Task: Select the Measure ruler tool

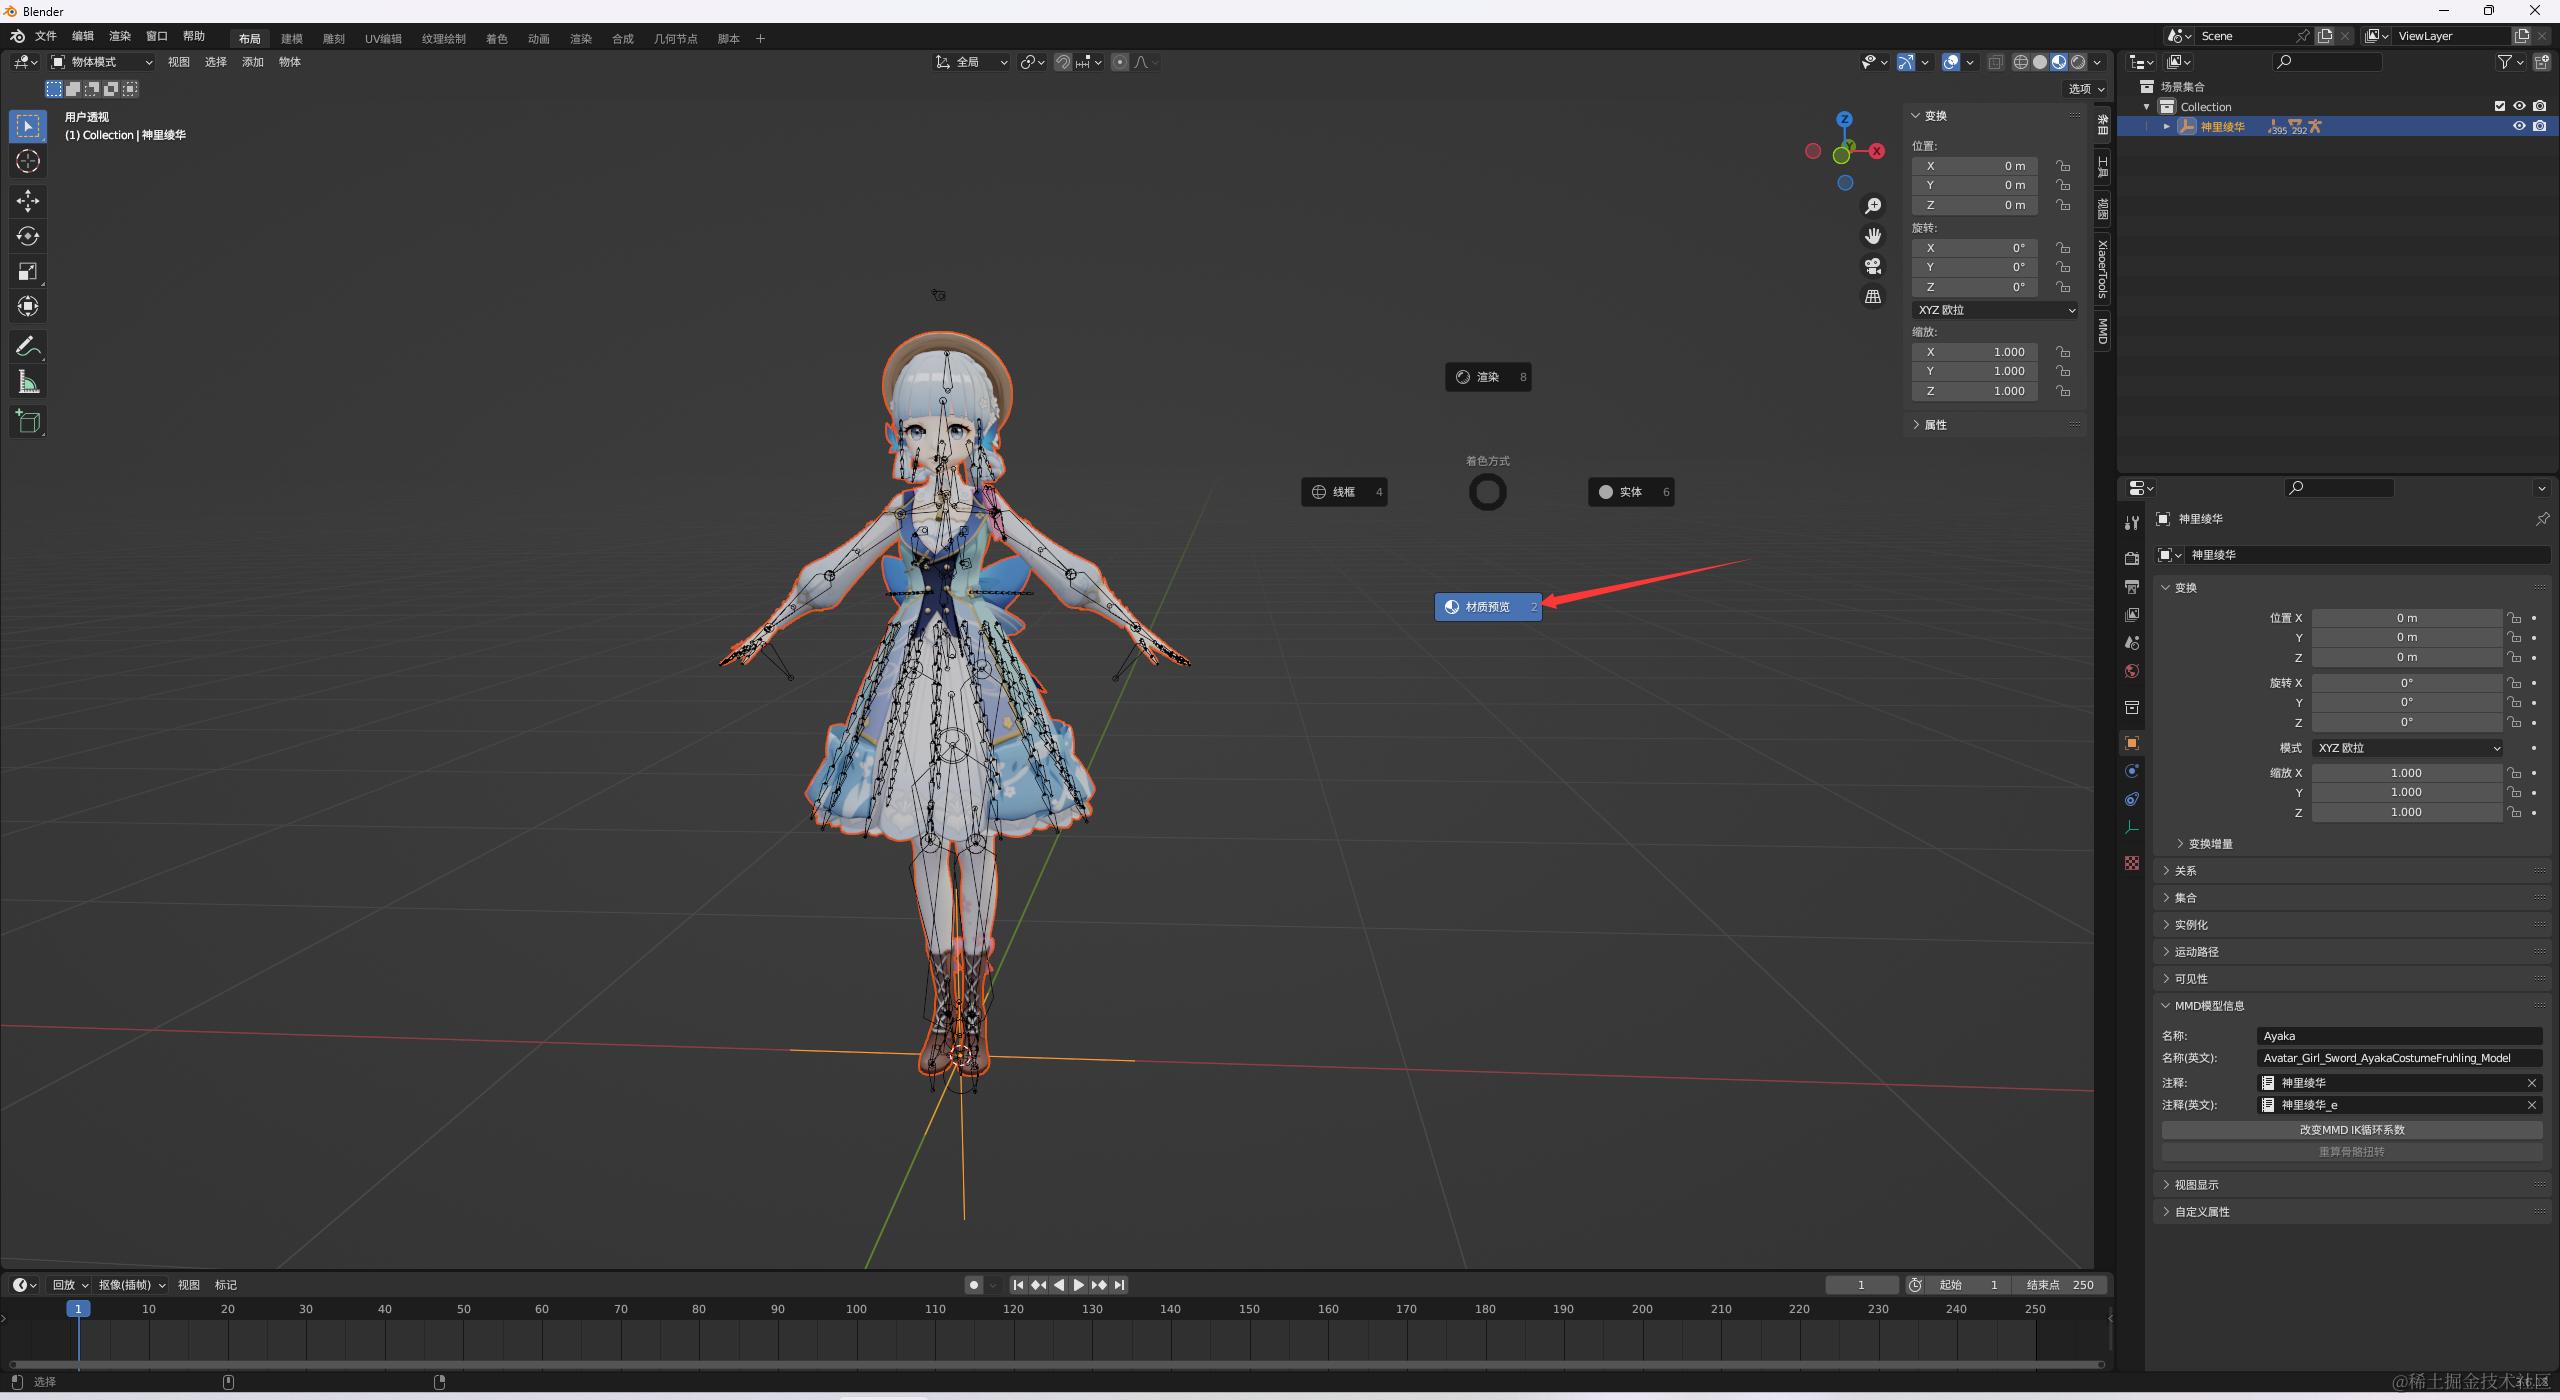Action: point(28,382)
